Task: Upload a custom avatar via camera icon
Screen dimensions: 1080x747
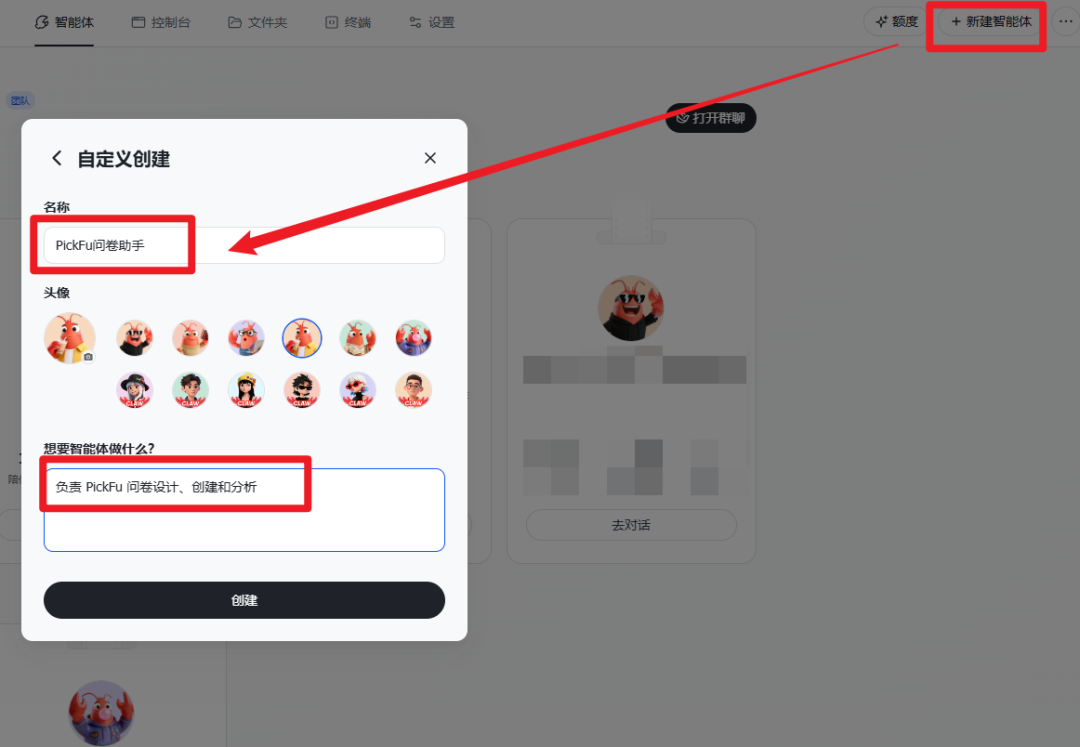Action: pos(88,357)
